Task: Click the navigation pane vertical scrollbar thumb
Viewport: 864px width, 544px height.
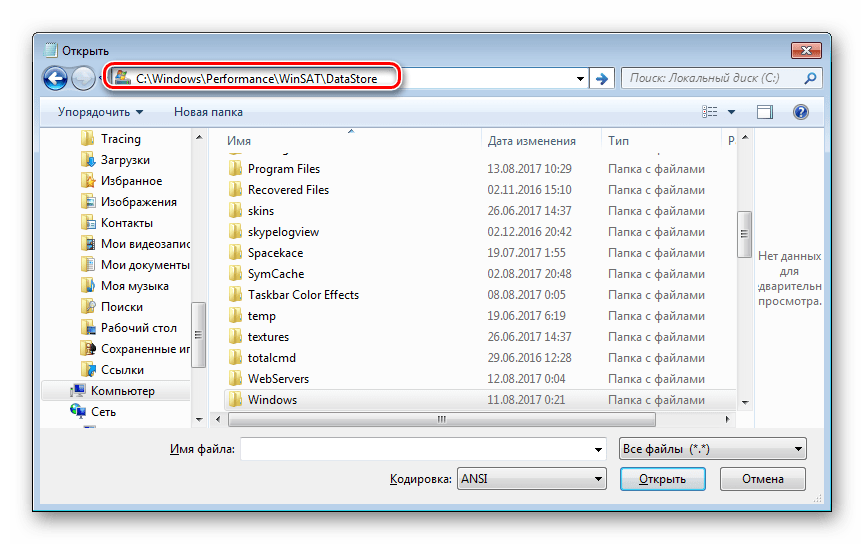Action: pos(198,334)
